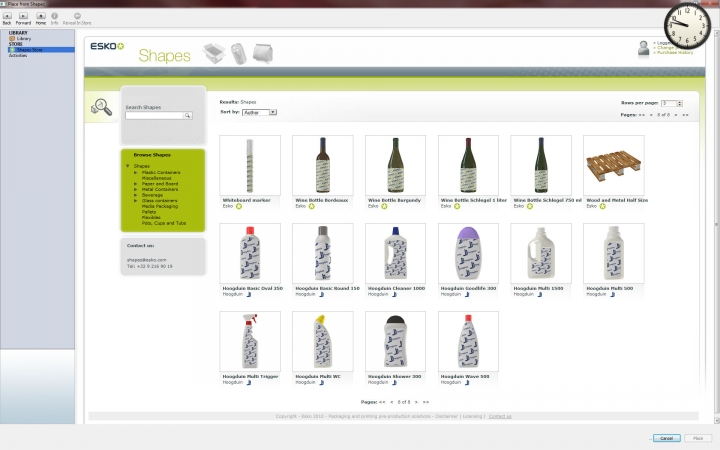
Task: Click the Search Shapes text field
Action: point(154,116)
